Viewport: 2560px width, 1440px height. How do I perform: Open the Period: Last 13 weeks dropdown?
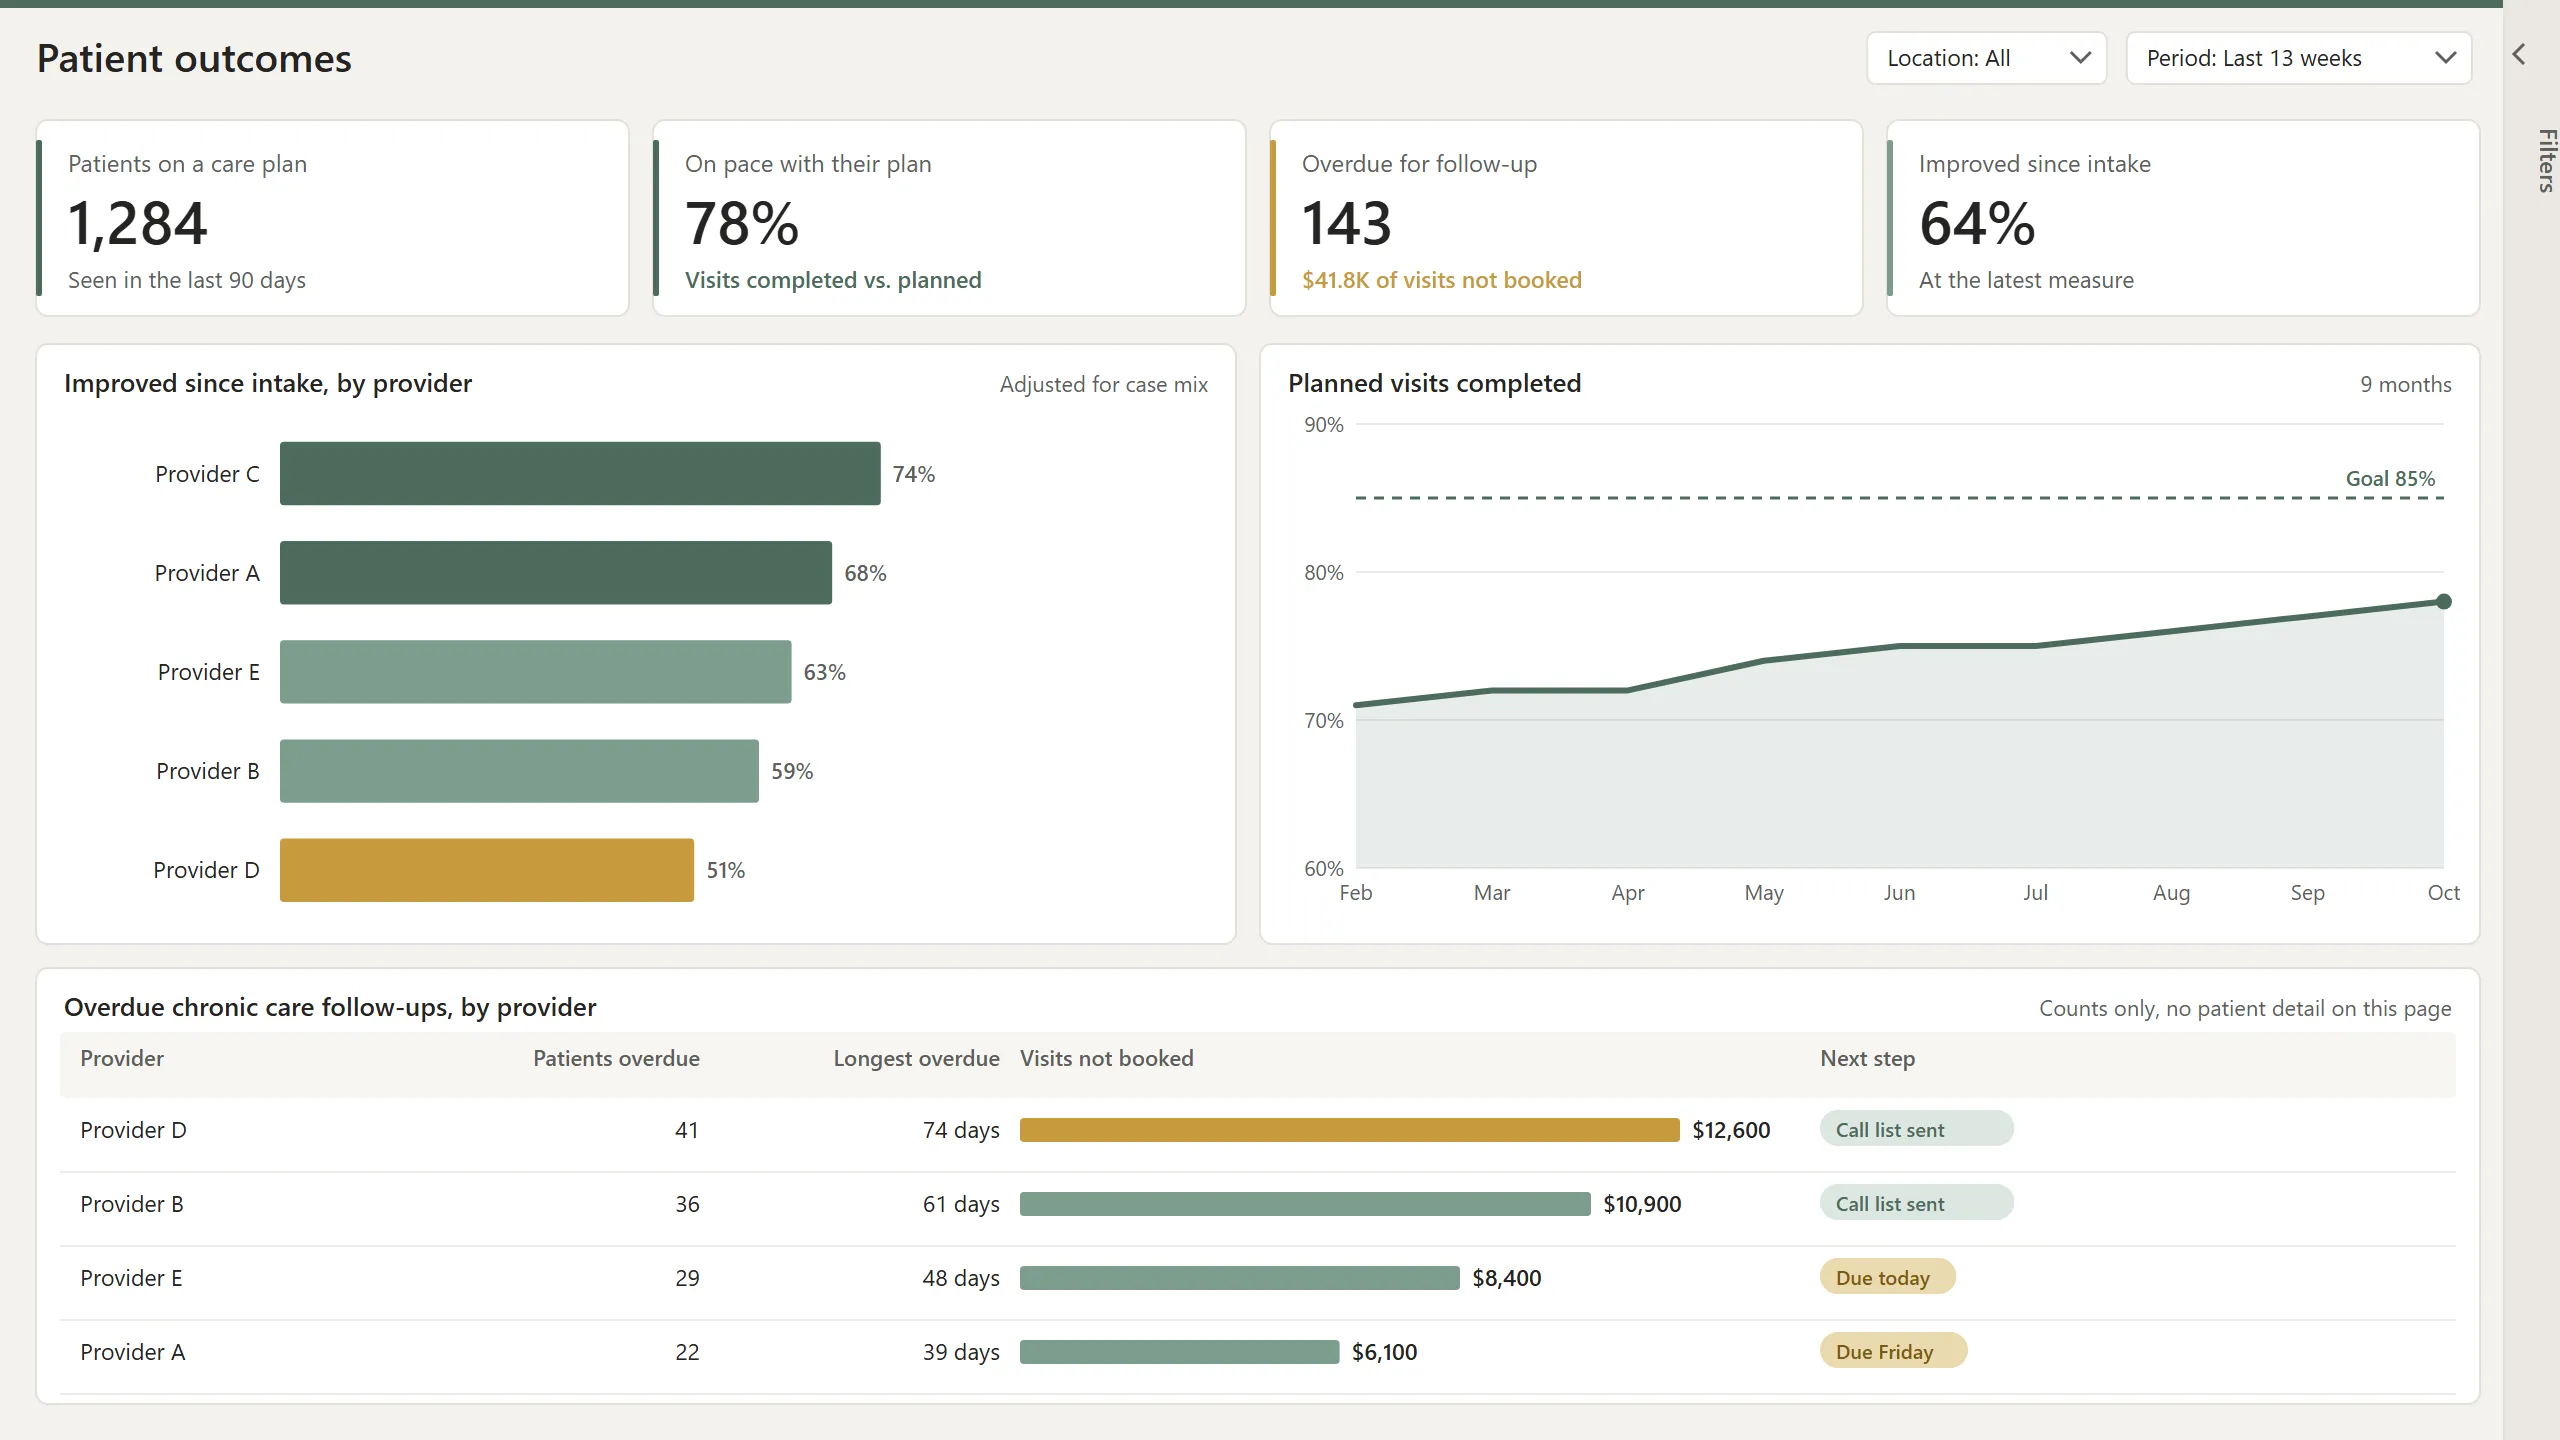pyautogui.click(x=2298, y=58)
